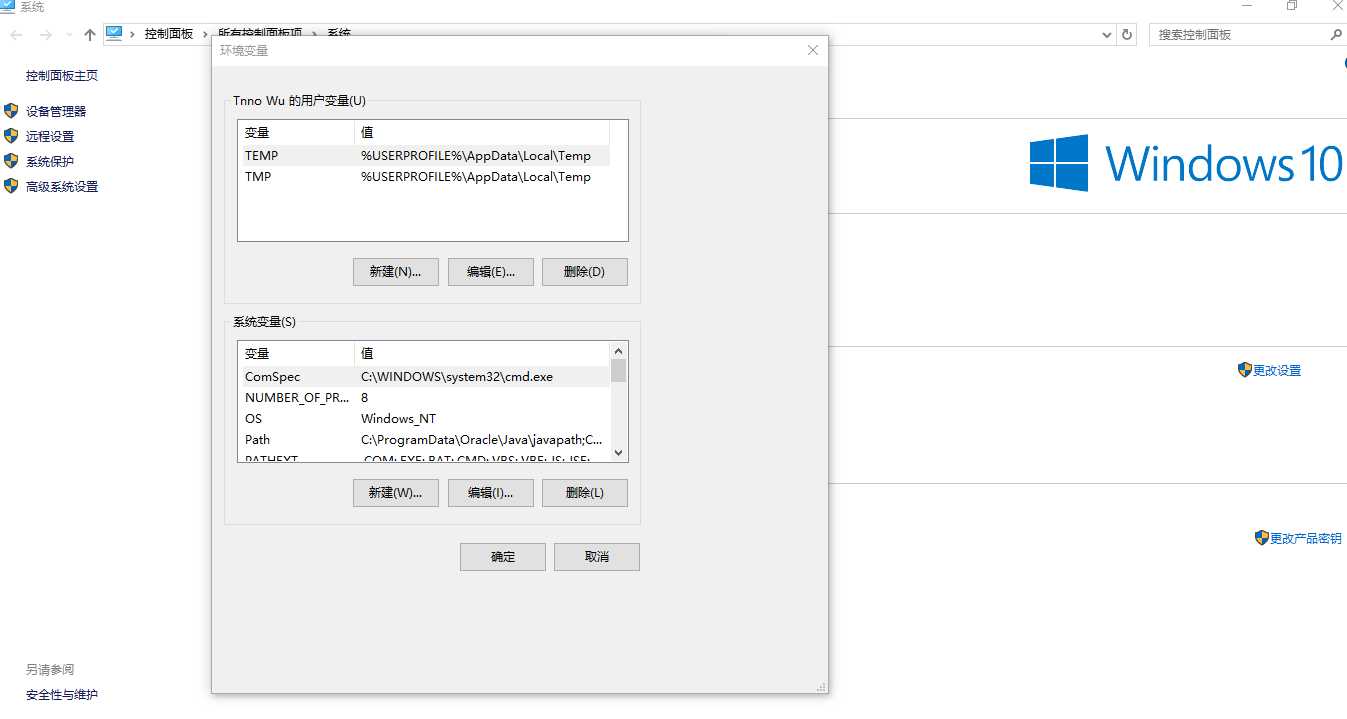Click shield icon next to 设备管理器

pos(11,111)
